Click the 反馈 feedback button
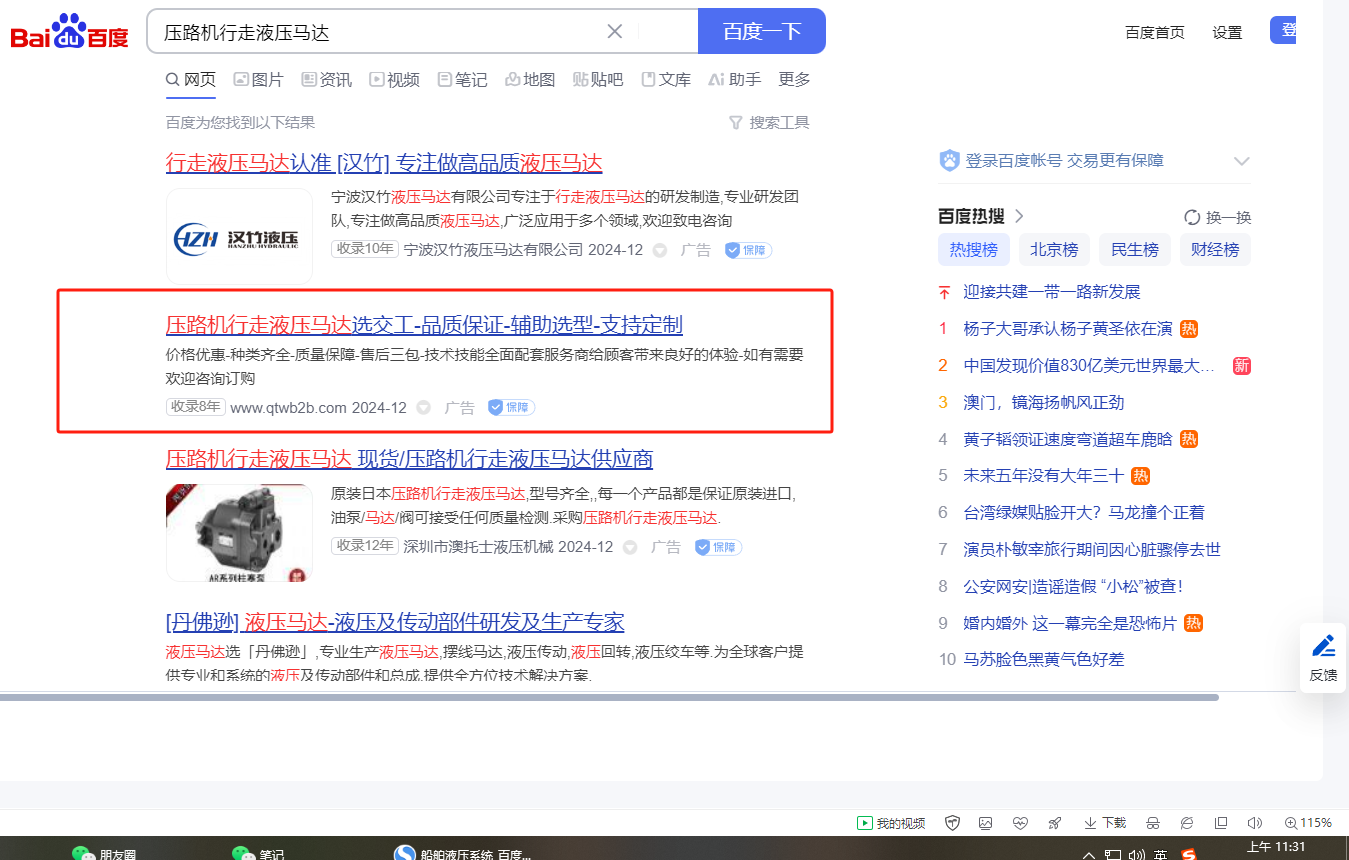Image resolution: width=1349 pixels, height=860 pixels. click(1323, 657)
